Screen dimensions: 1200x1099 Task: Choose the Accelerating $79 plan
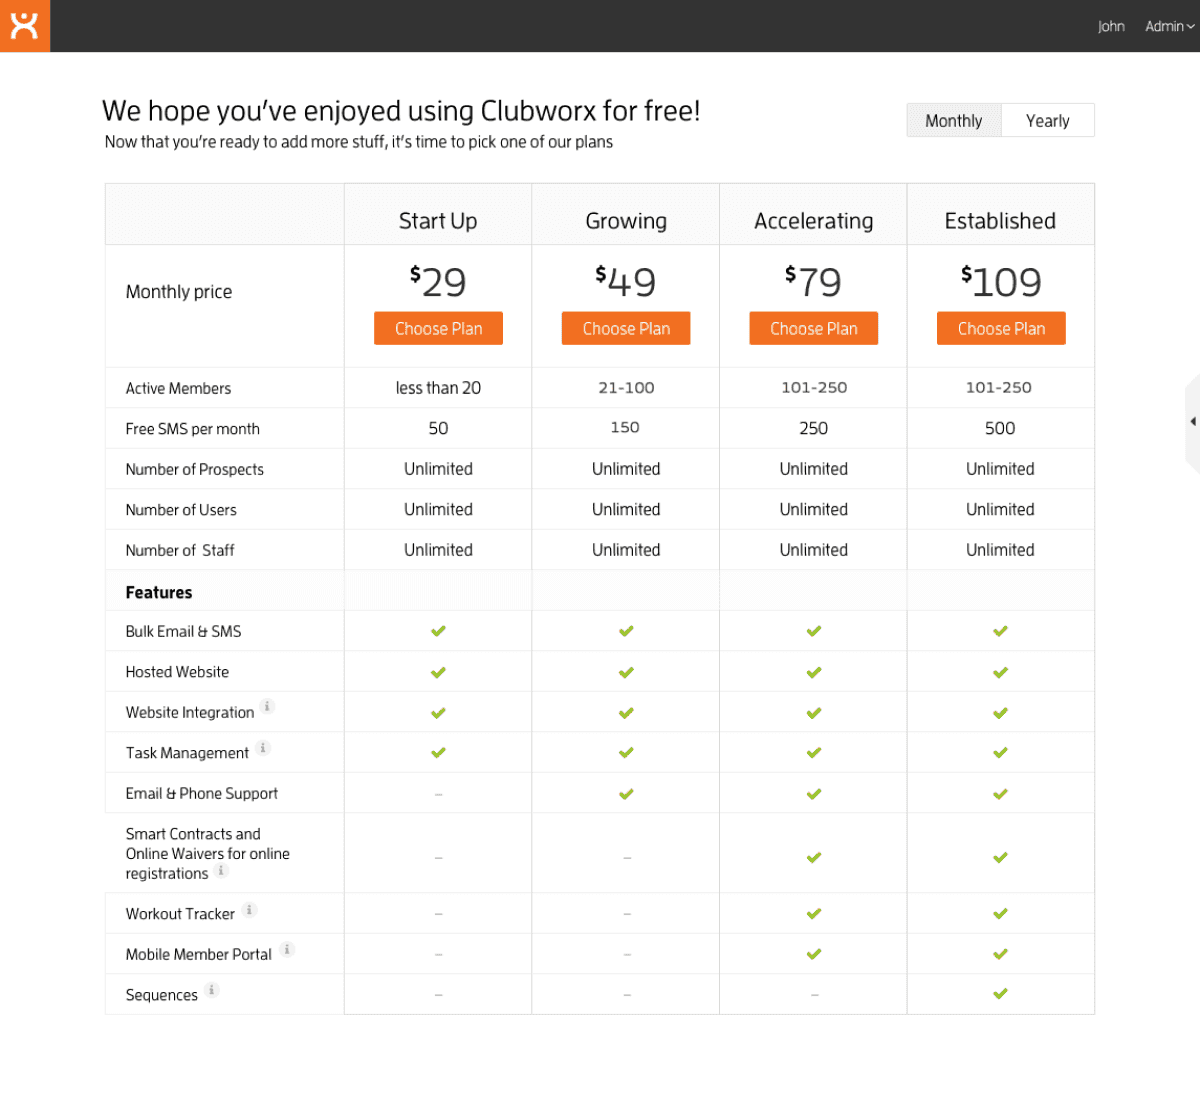tap(813, 329)
